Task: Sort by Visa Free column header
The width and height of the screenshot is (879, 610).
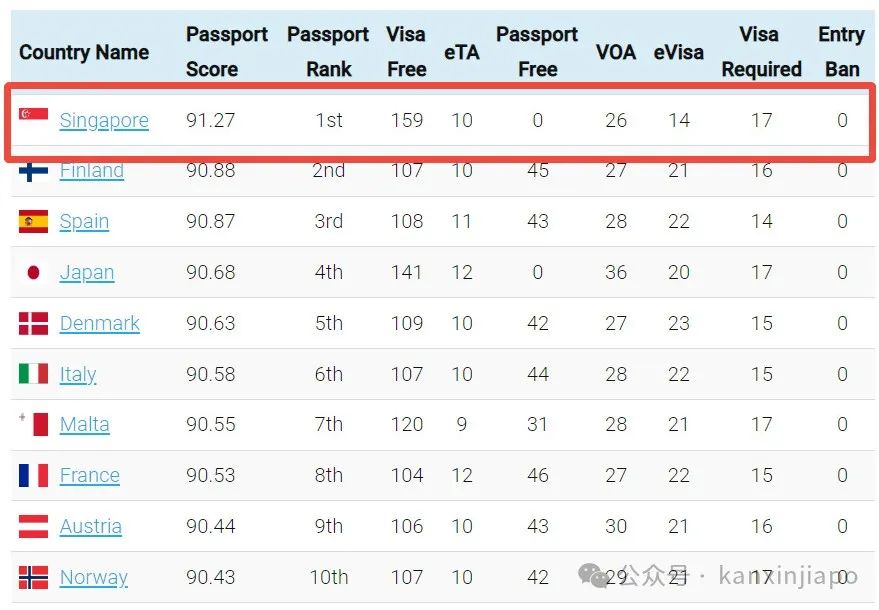Action: [x=406, y=52]
